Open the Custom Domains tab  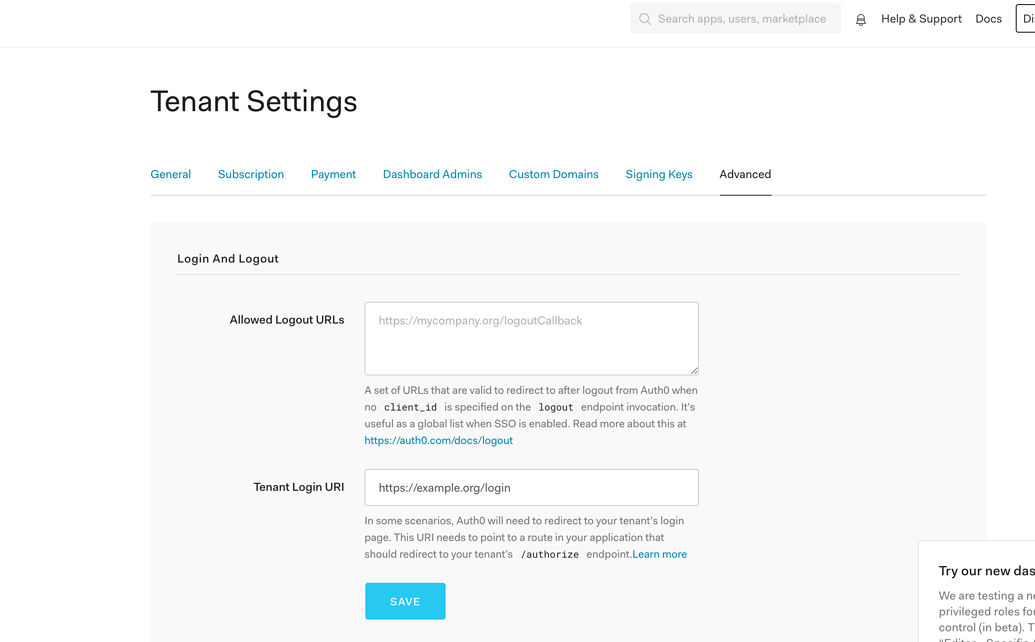click(x=553, y=174)
